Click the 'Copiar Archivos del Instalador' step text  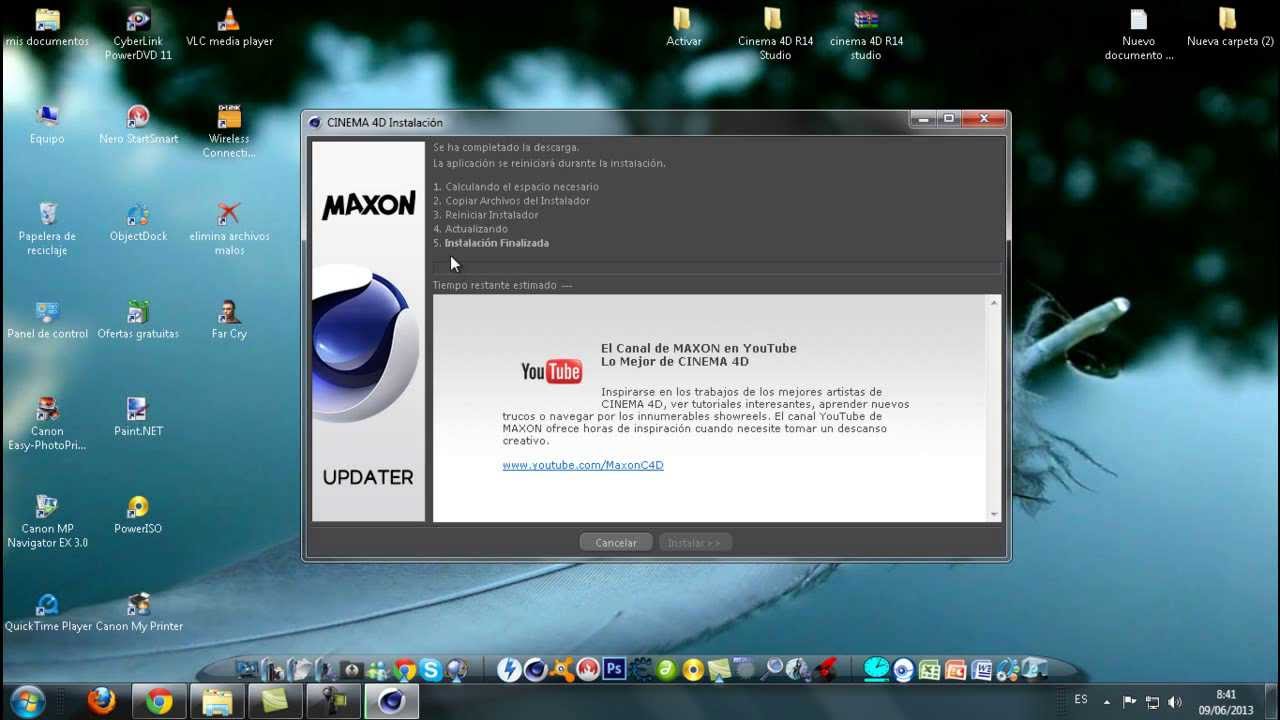tap(517, 201)
